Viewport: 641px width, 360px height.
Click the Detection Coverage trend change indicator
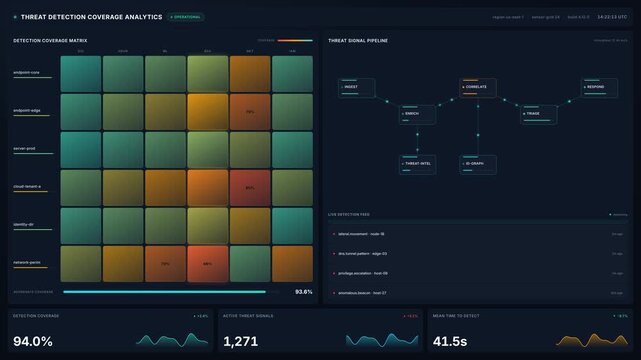coord(201,316)
